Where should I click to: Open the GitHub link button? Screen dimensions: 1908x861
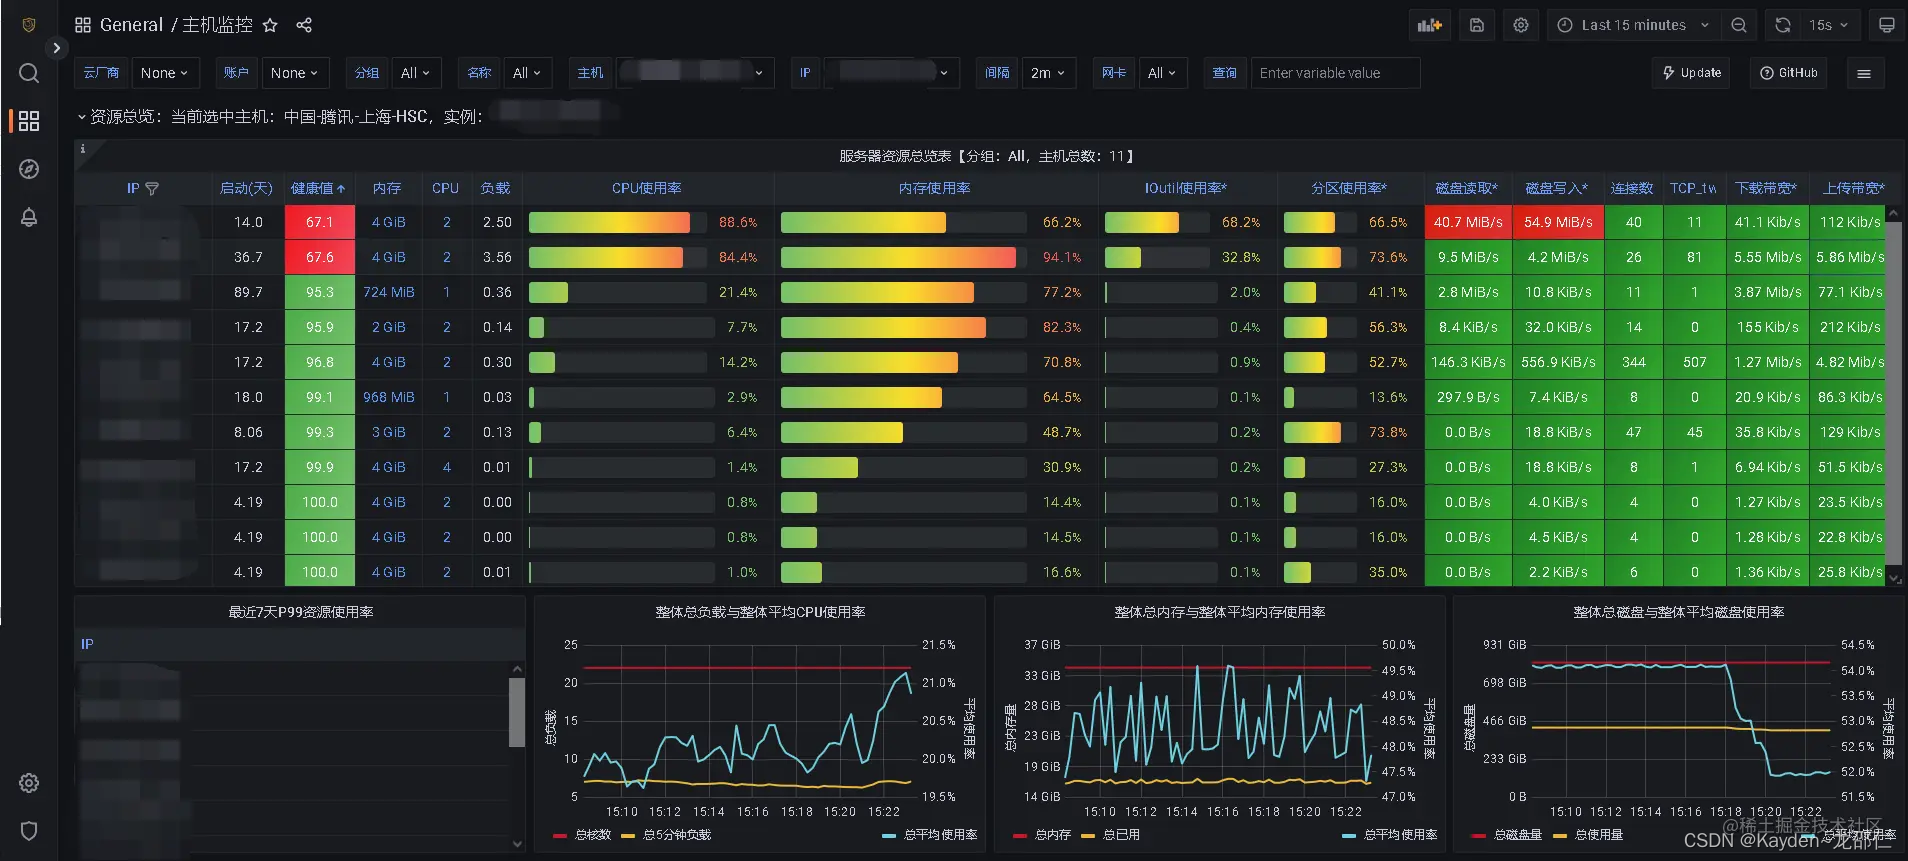click(x=1789, y=73)
